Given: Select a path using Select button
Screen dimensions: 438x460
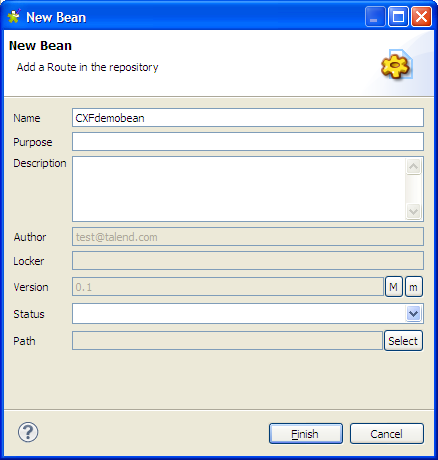Looking at the screenshot, I should tap(403, 341).
